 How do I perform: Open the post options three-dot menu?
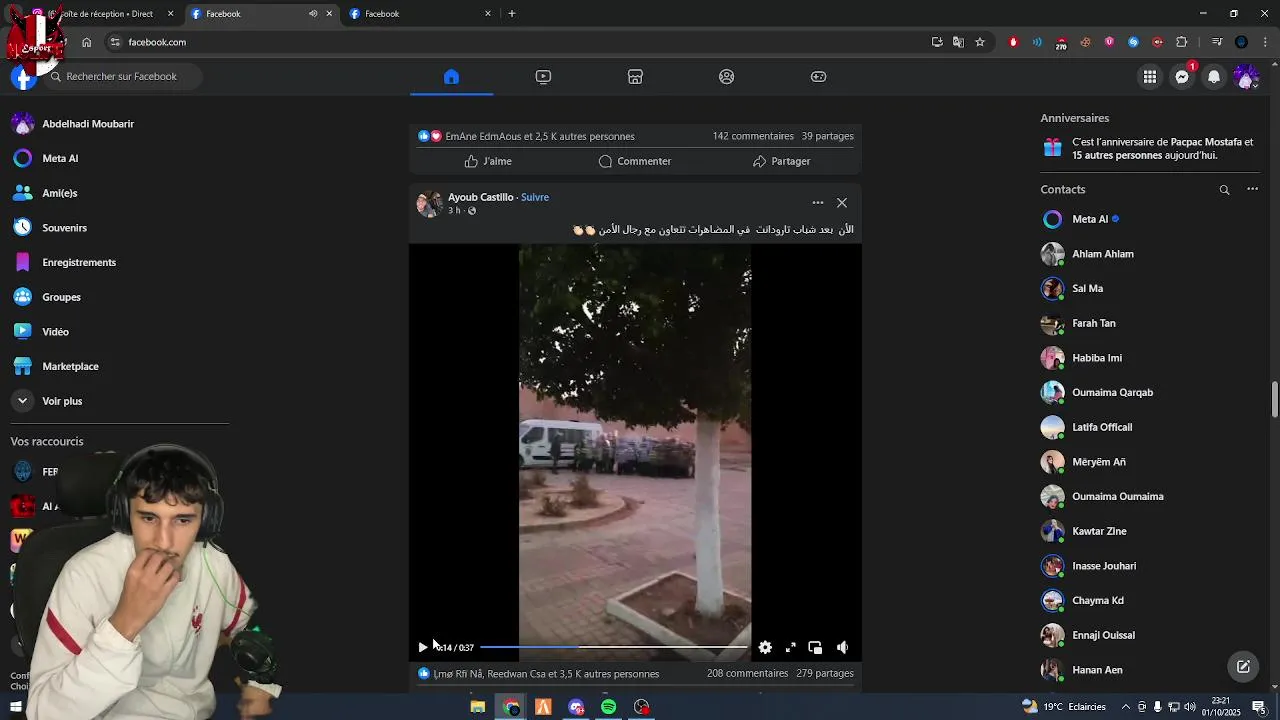point(818,203)
